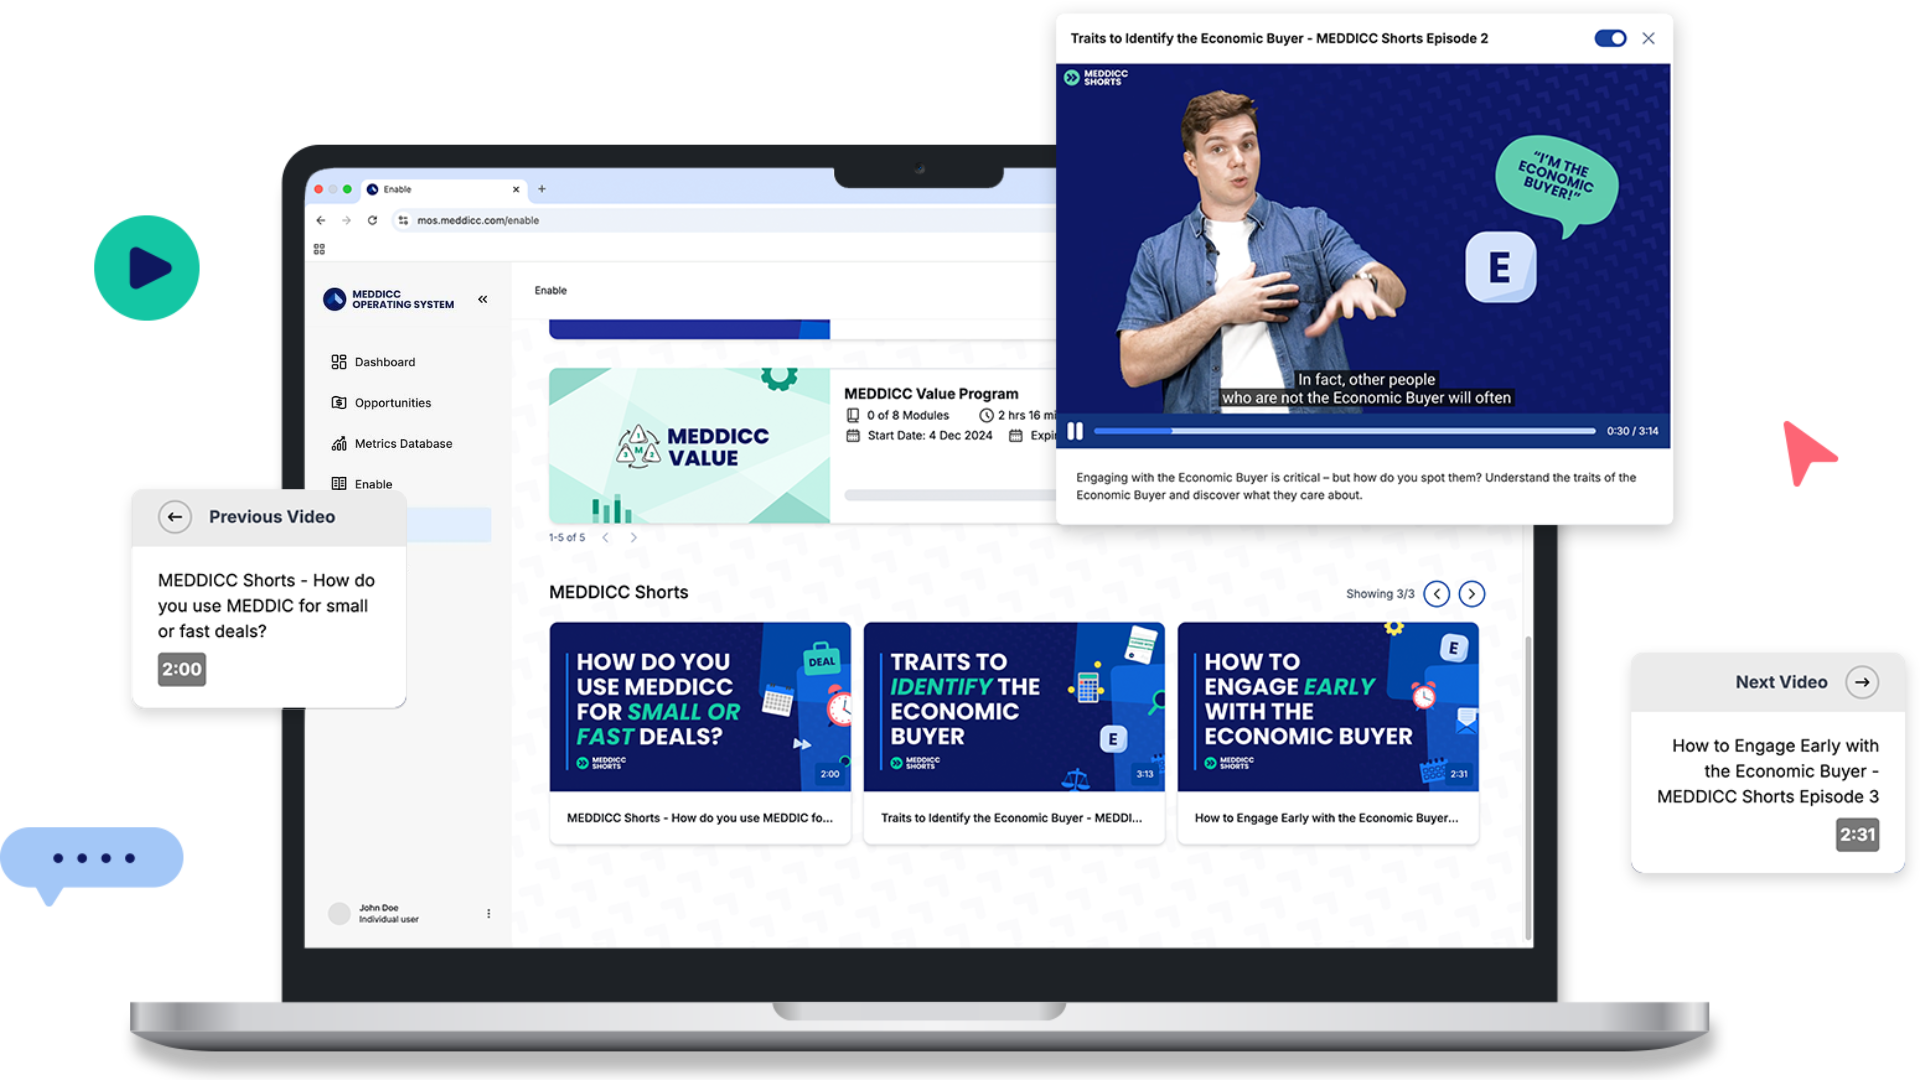Viewport: 1920px width, 1080px height.
Task: Open How do you use MEDDICC thumbnail
Action: 700,707
